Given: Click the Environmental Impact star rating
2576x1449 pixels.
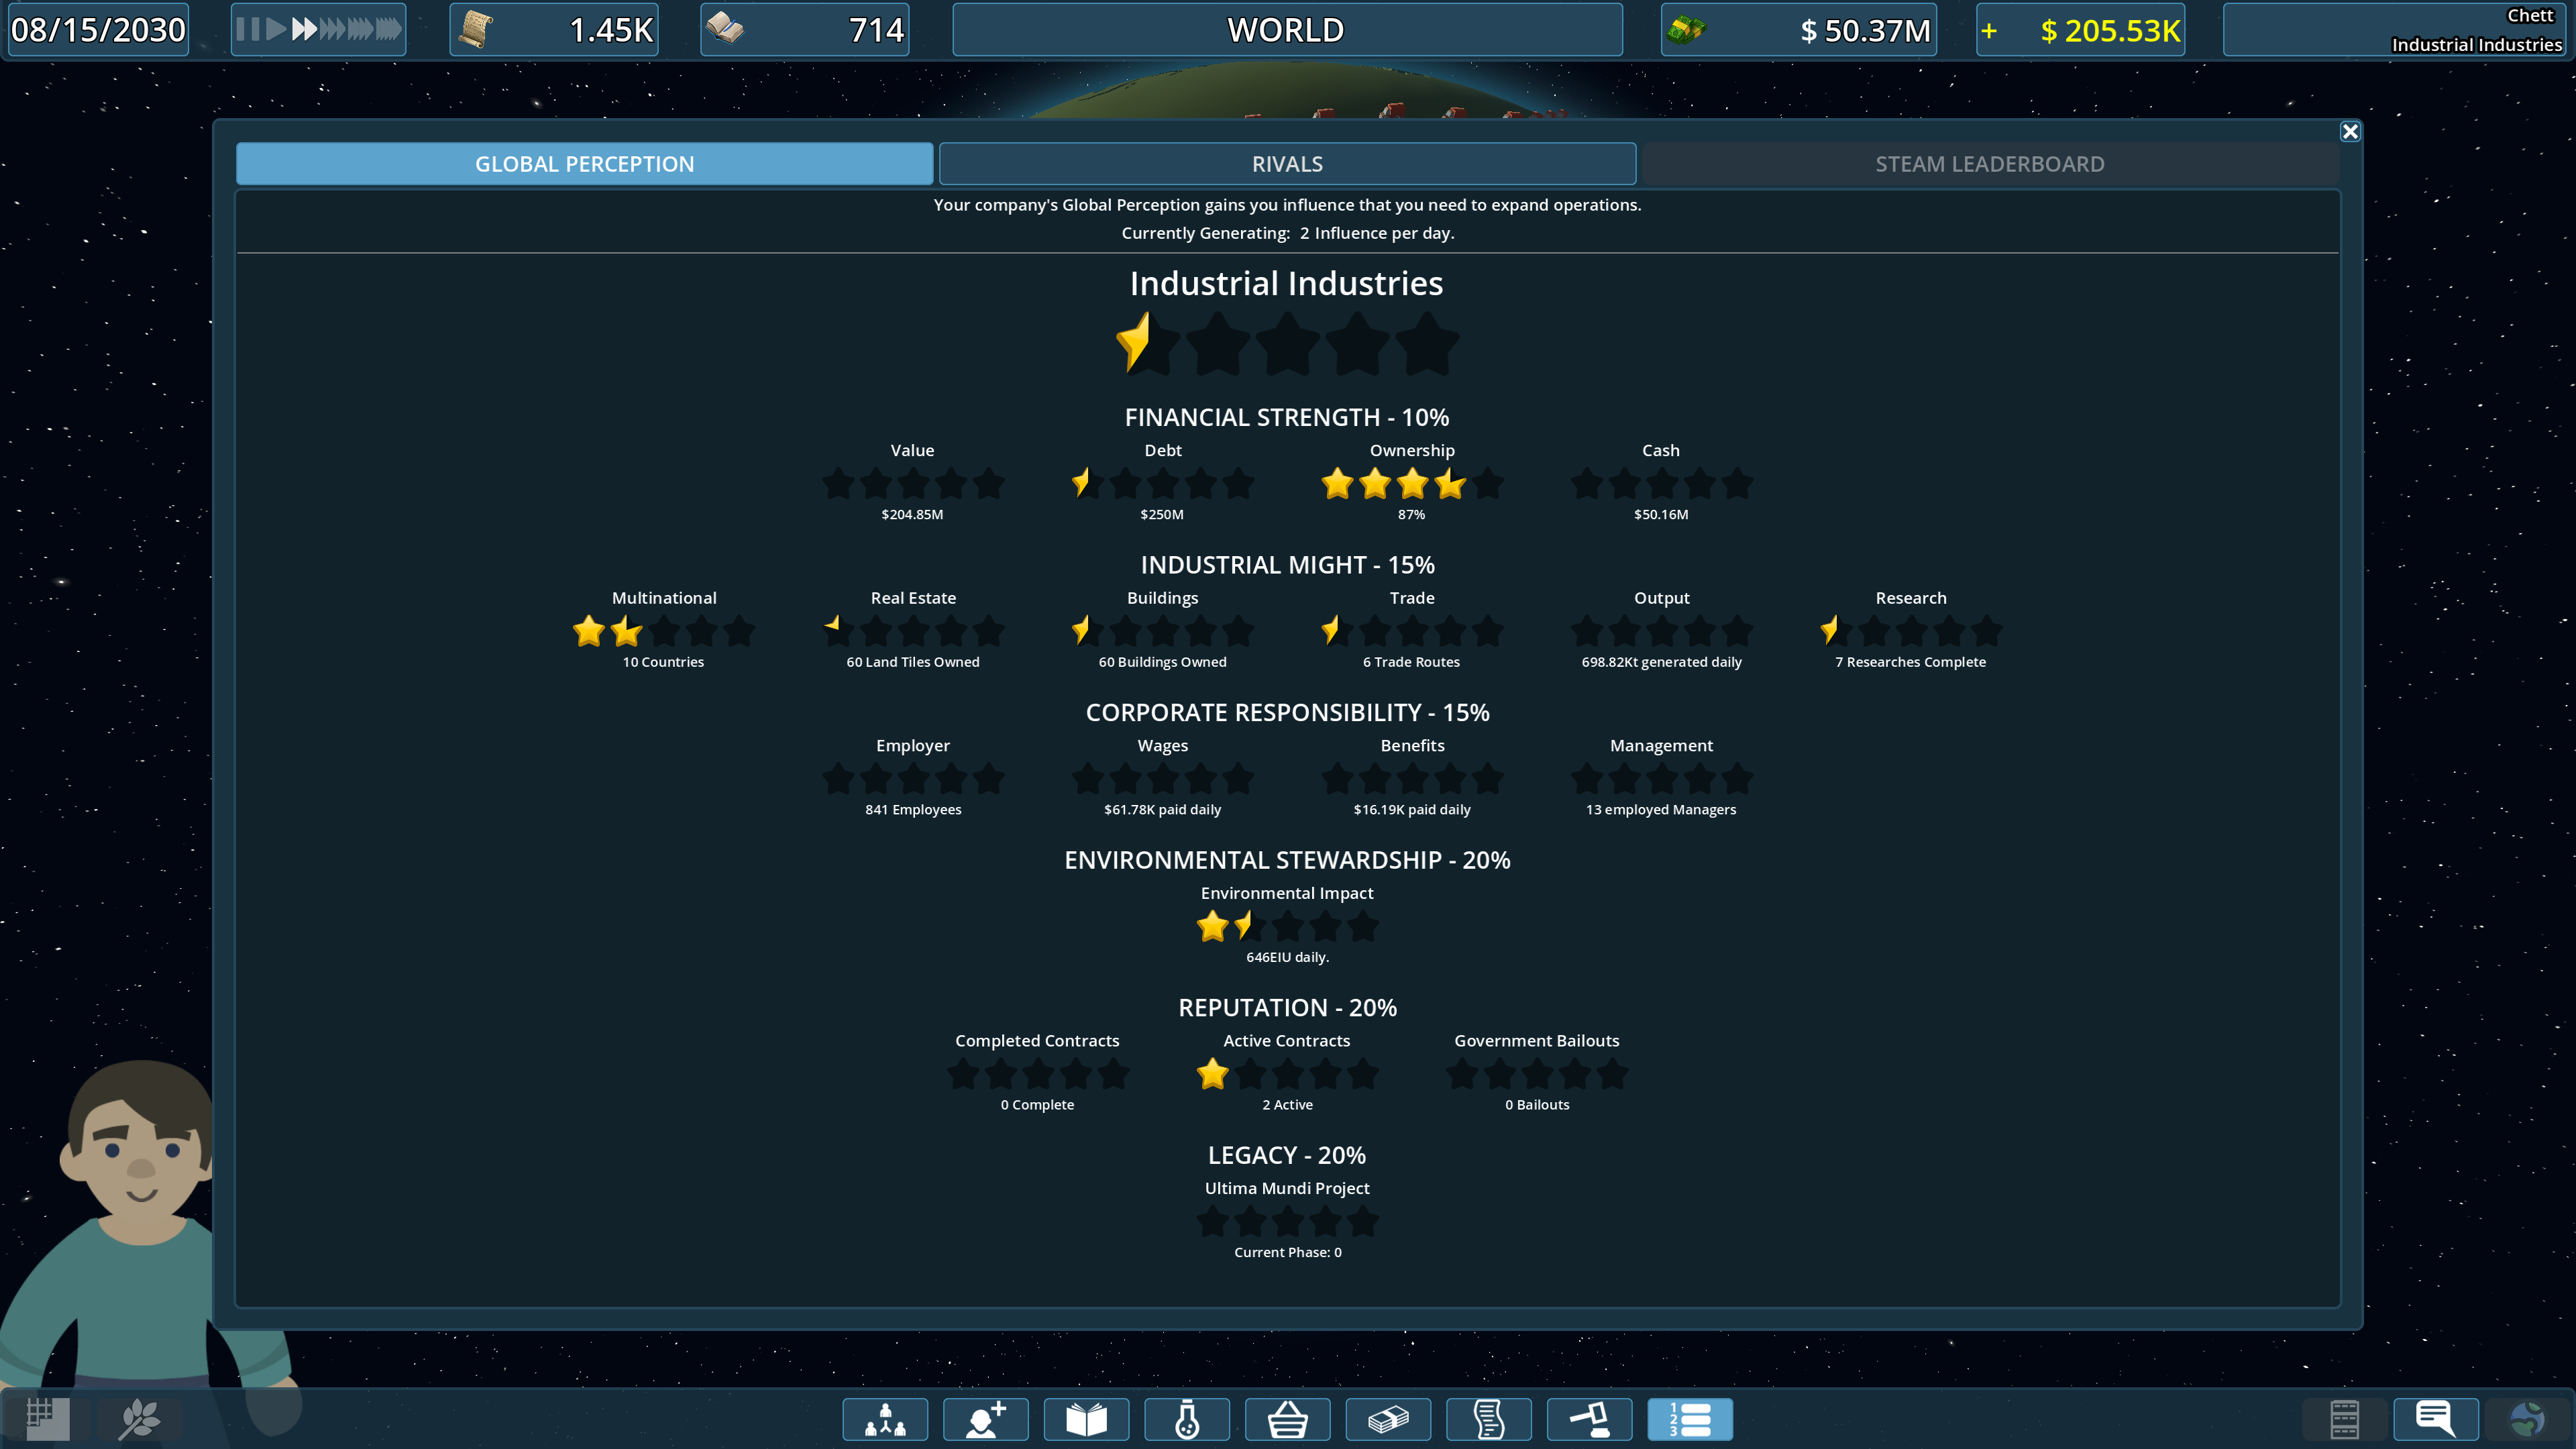Looking at the screenshot, I should [x=1287, y=927].
